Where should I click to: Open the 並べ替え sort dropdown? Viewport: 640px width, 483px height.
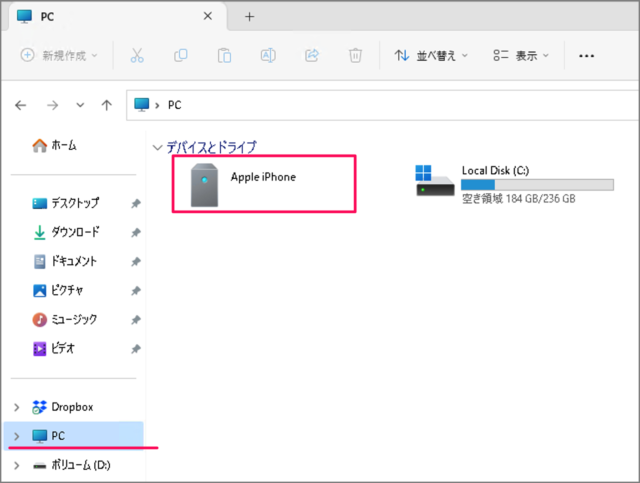pyautogui.click(x=431, y=56)
